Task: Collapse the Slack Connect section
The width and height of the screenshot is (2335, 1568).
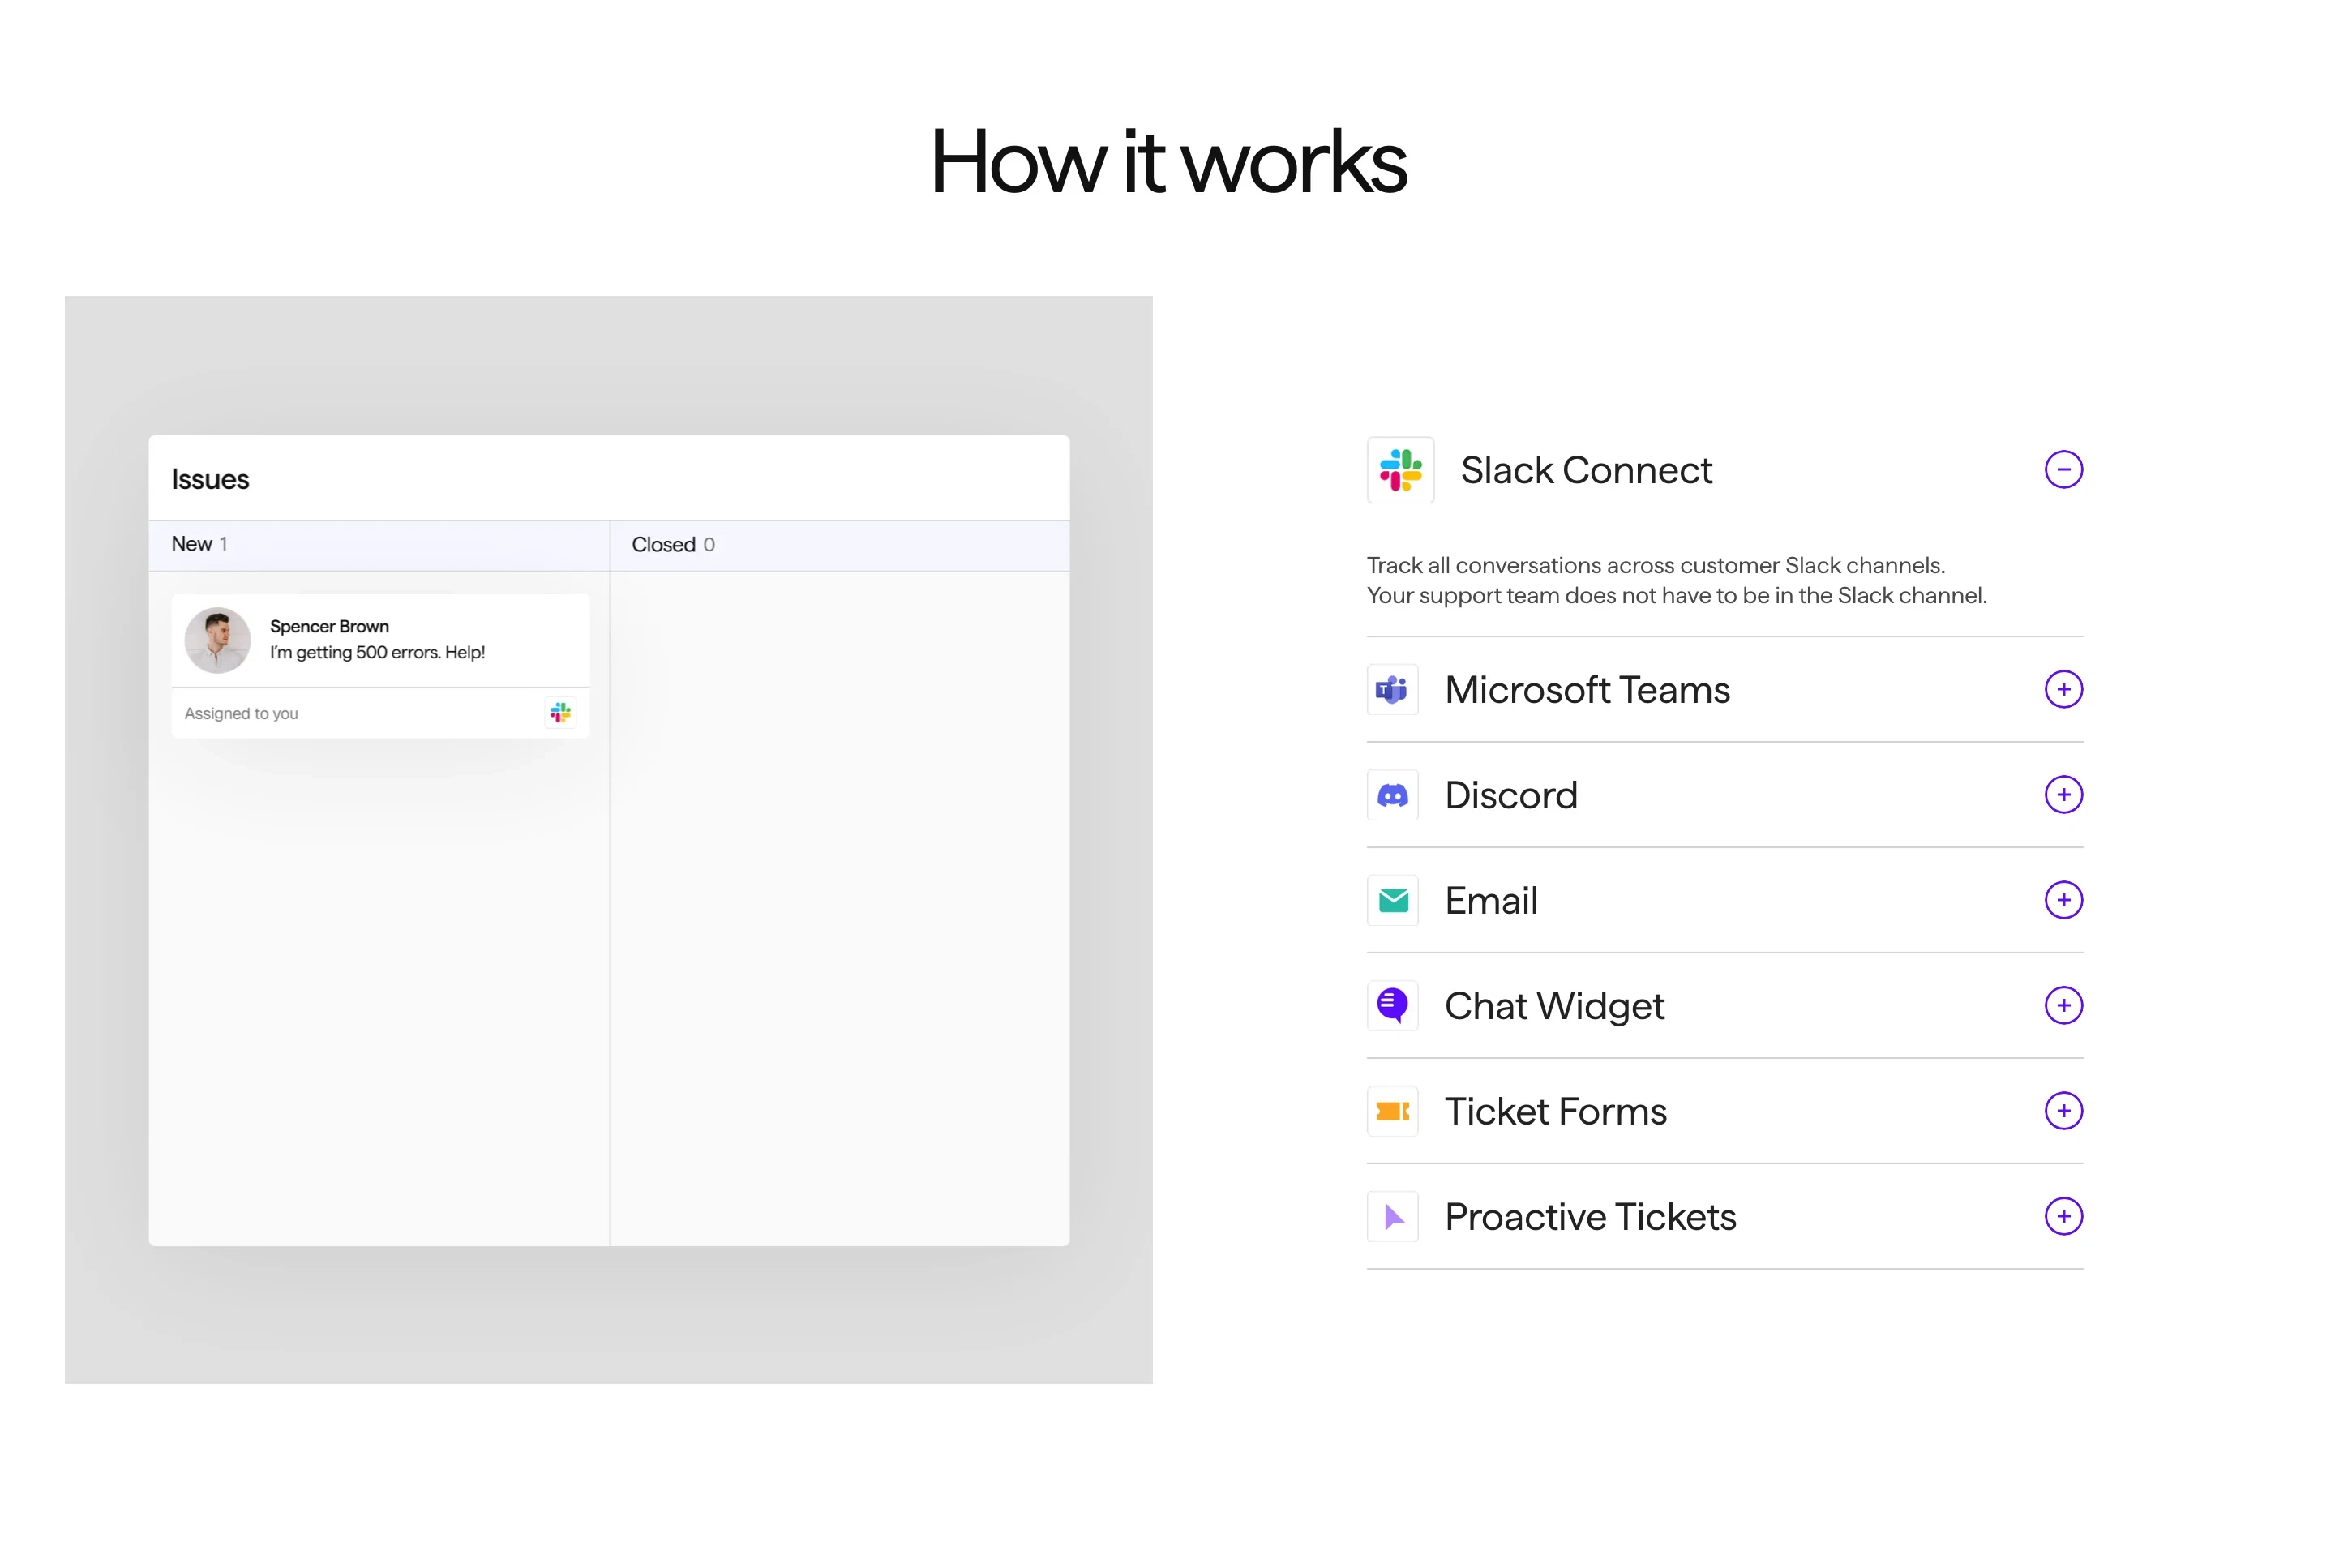Action: [x=2062, y=470]
